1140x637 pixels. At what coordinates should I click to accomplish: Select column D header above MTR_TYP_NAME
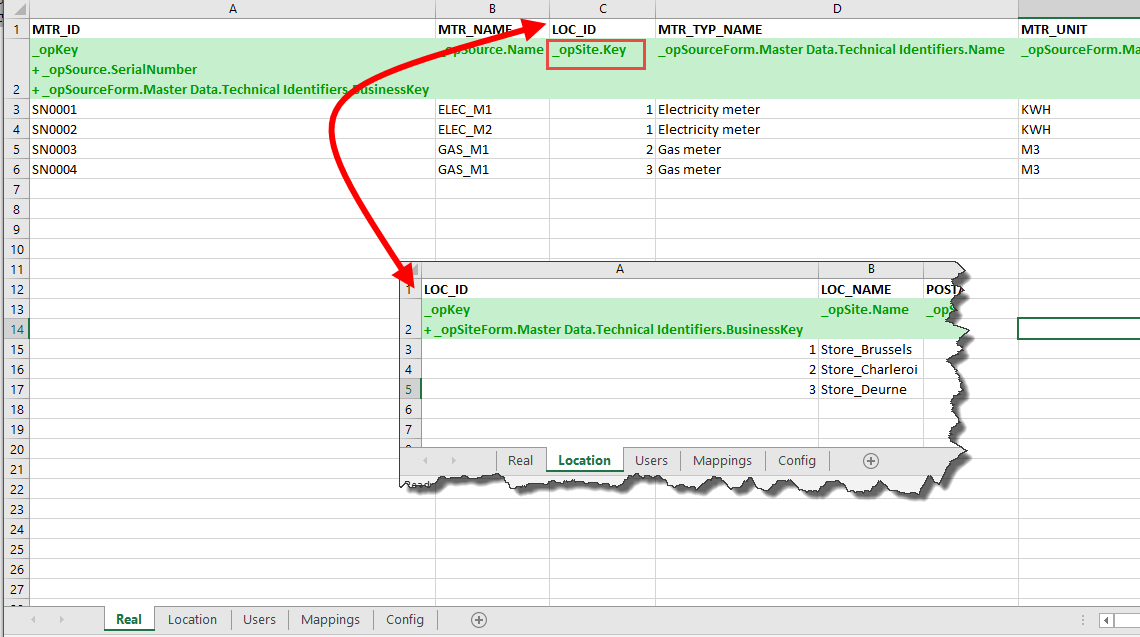click(x=836, y=9)
